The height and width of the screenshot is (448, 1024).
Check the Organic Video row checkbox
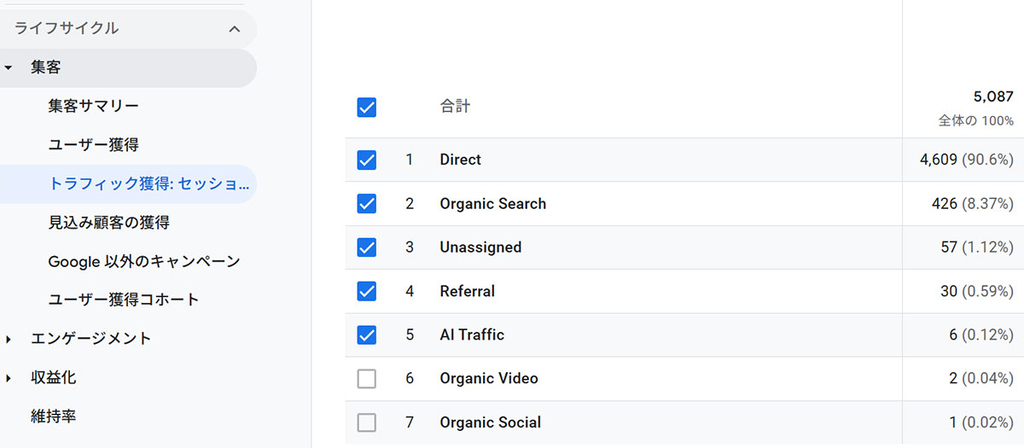367,379
